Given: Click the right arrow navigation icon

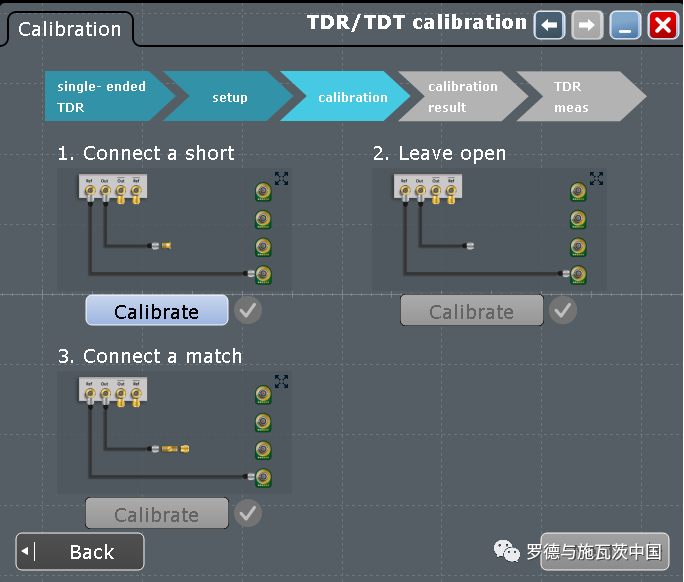Looking at the screenshot, I should coord(587,25).
